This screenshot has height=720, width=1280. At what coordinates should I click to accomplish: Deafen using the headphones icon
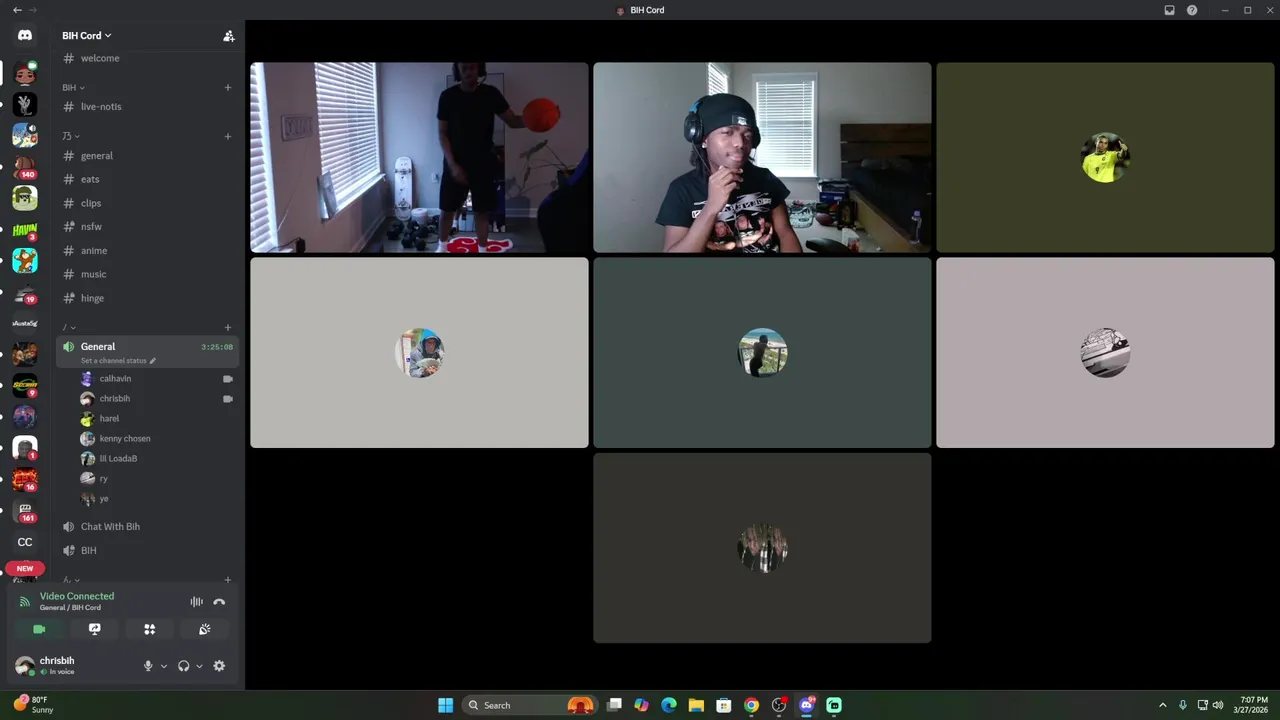click(183, 666)
